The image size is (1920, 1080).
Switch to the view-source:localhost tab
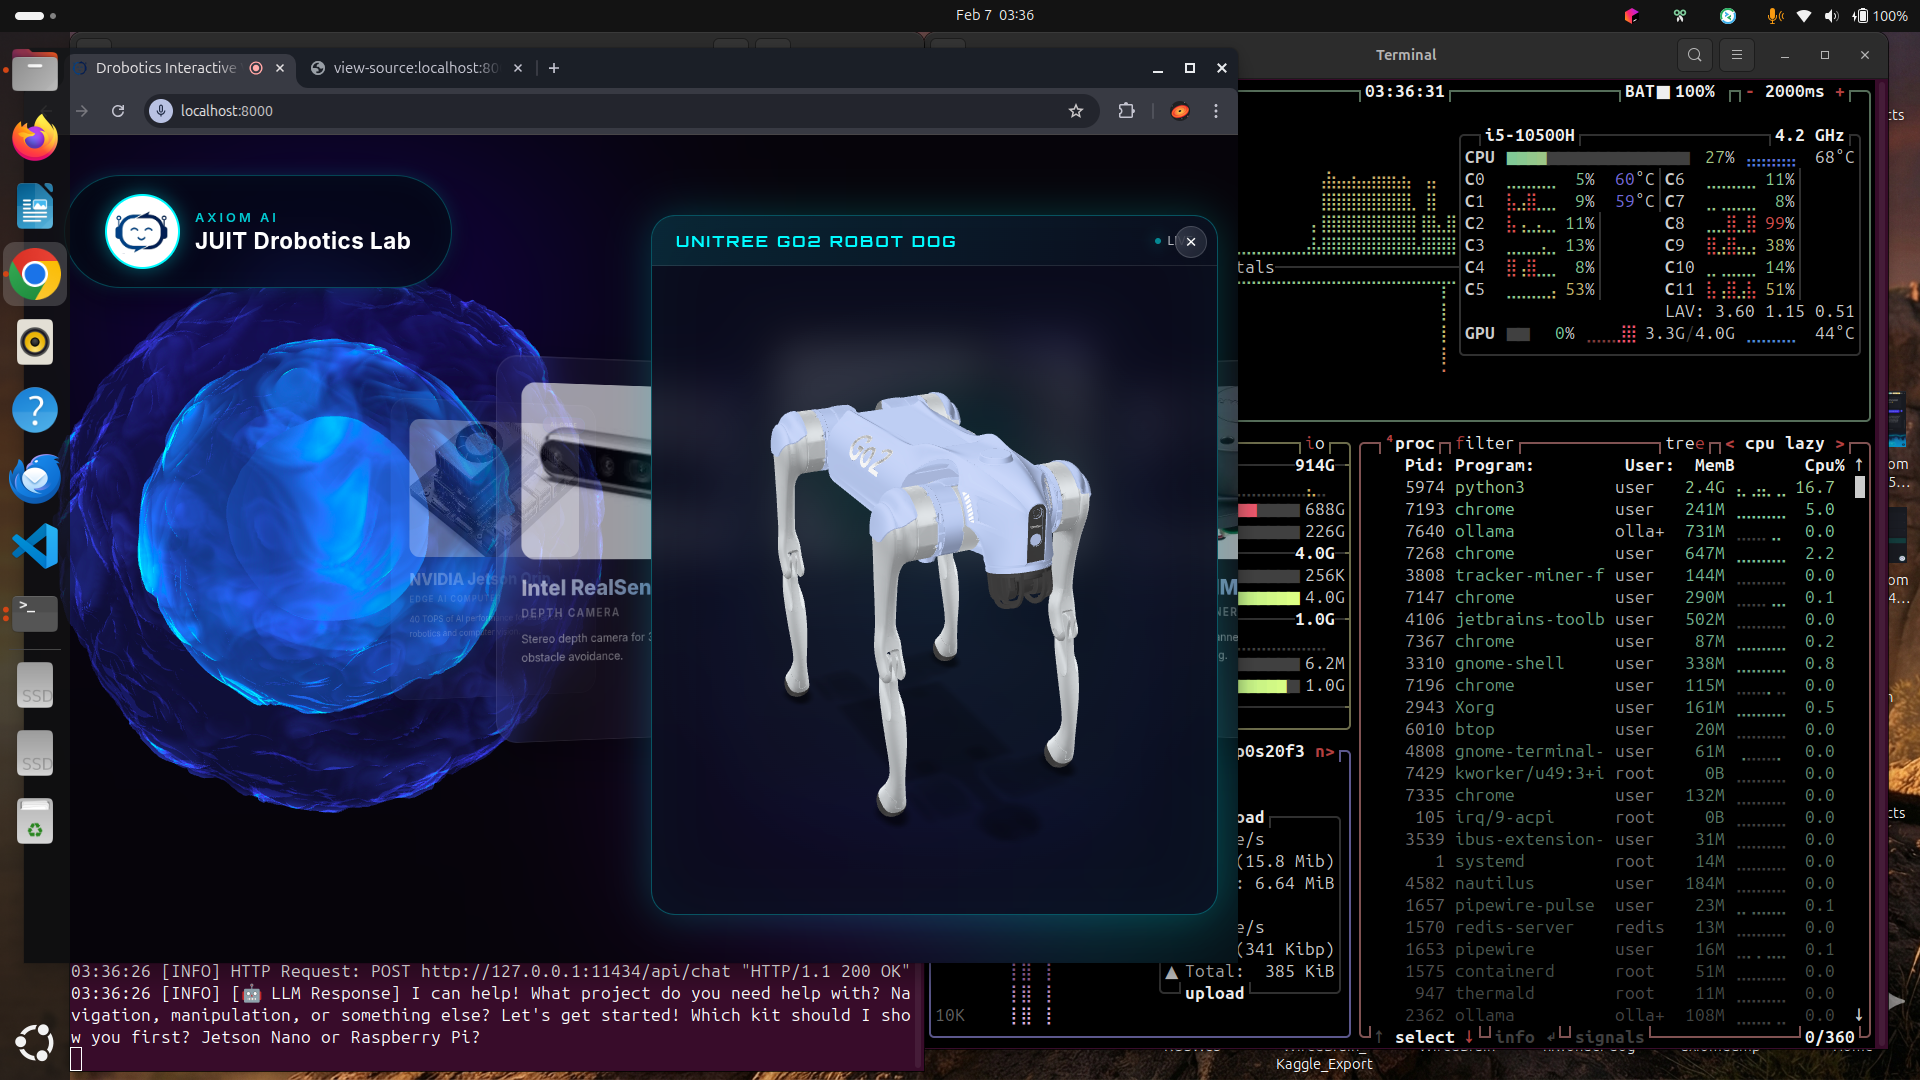[416, 68]
